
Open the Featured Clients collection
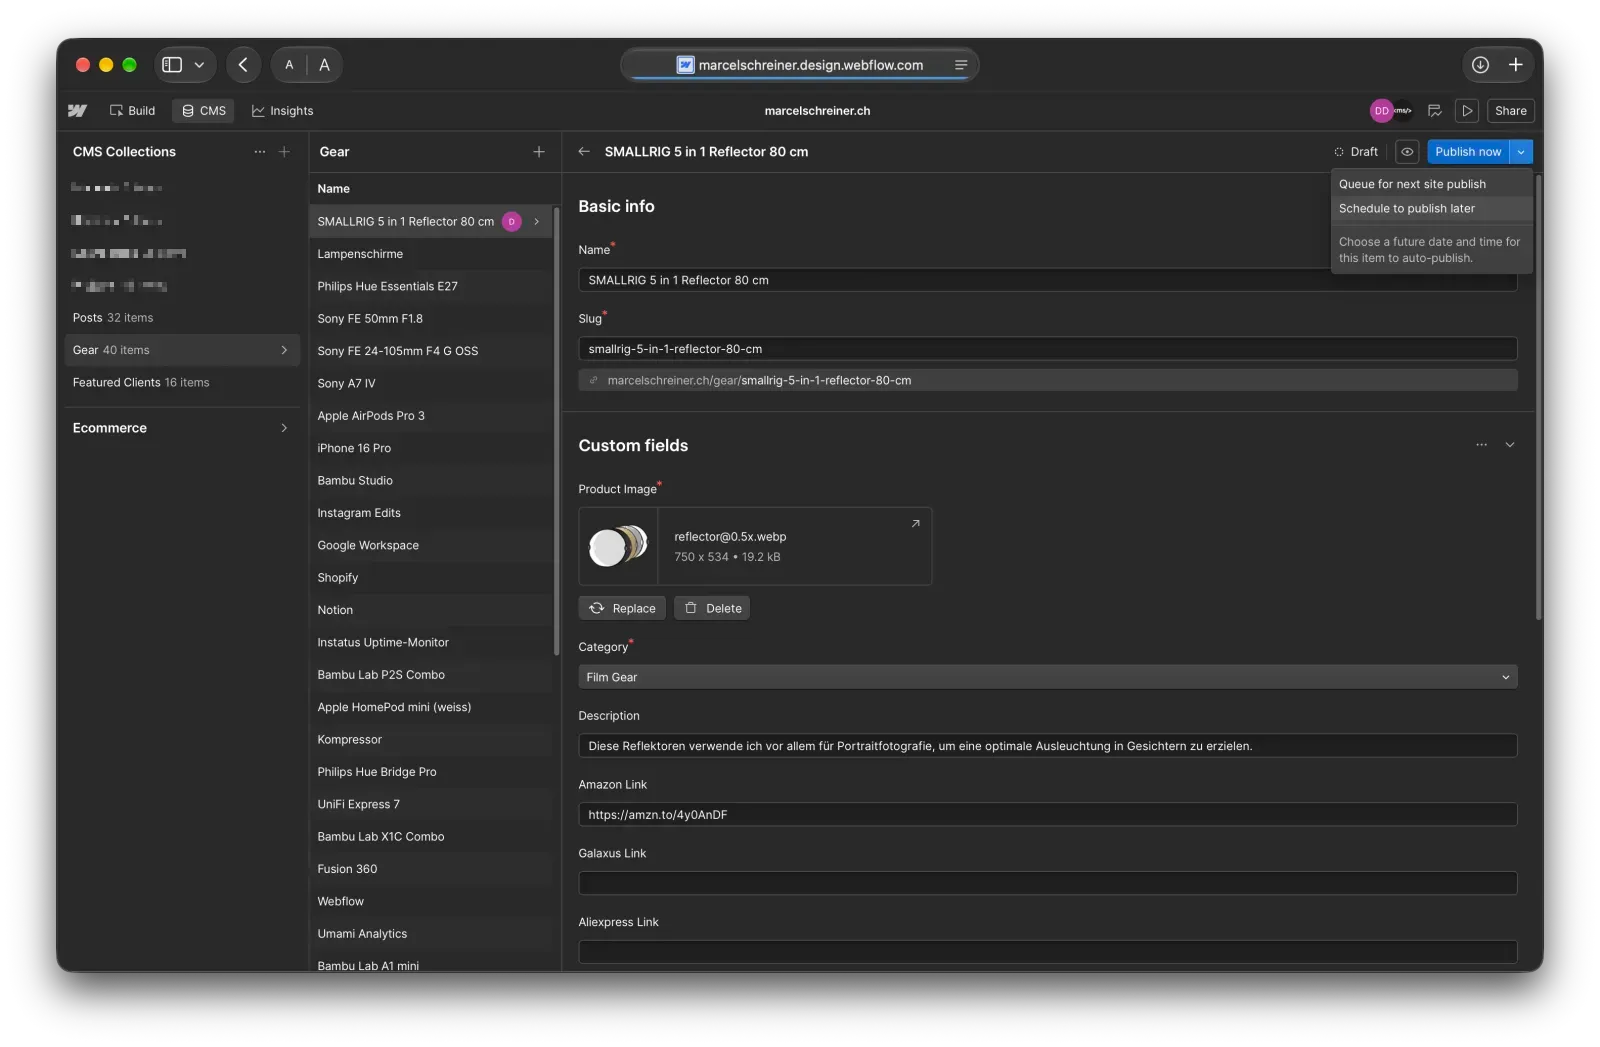(x=182, y=383)
